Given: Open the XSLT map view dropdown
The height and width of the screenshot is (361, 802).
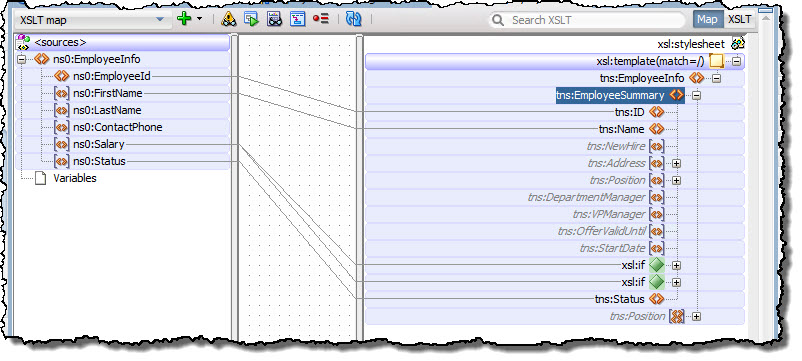Looking at the screenshot, I should tap(92, 20).
